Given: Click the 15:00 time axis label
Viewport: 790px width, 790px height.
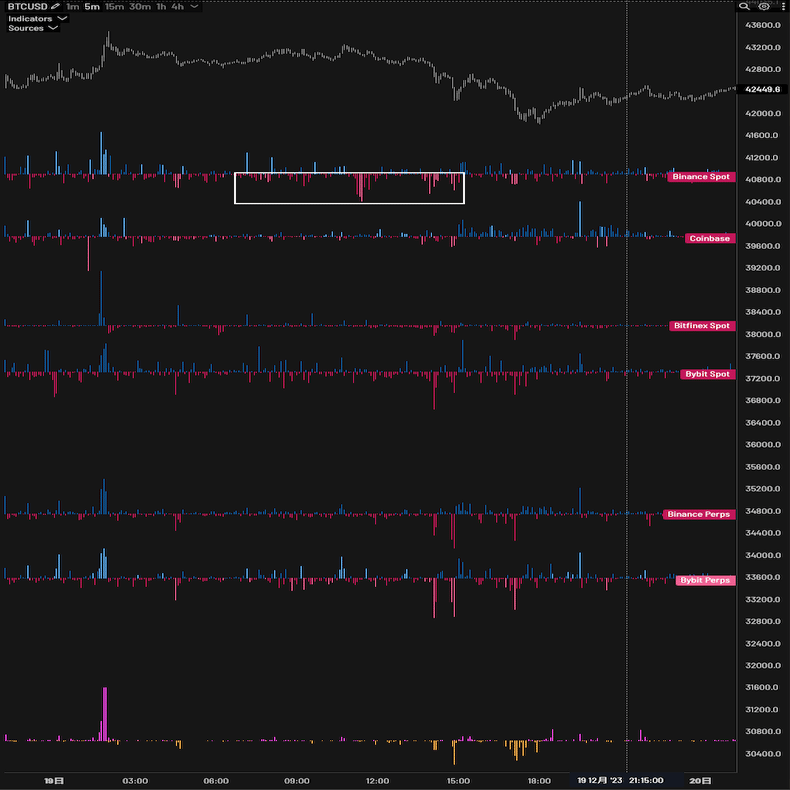Looking at the screenshot, I should [458, 781].
